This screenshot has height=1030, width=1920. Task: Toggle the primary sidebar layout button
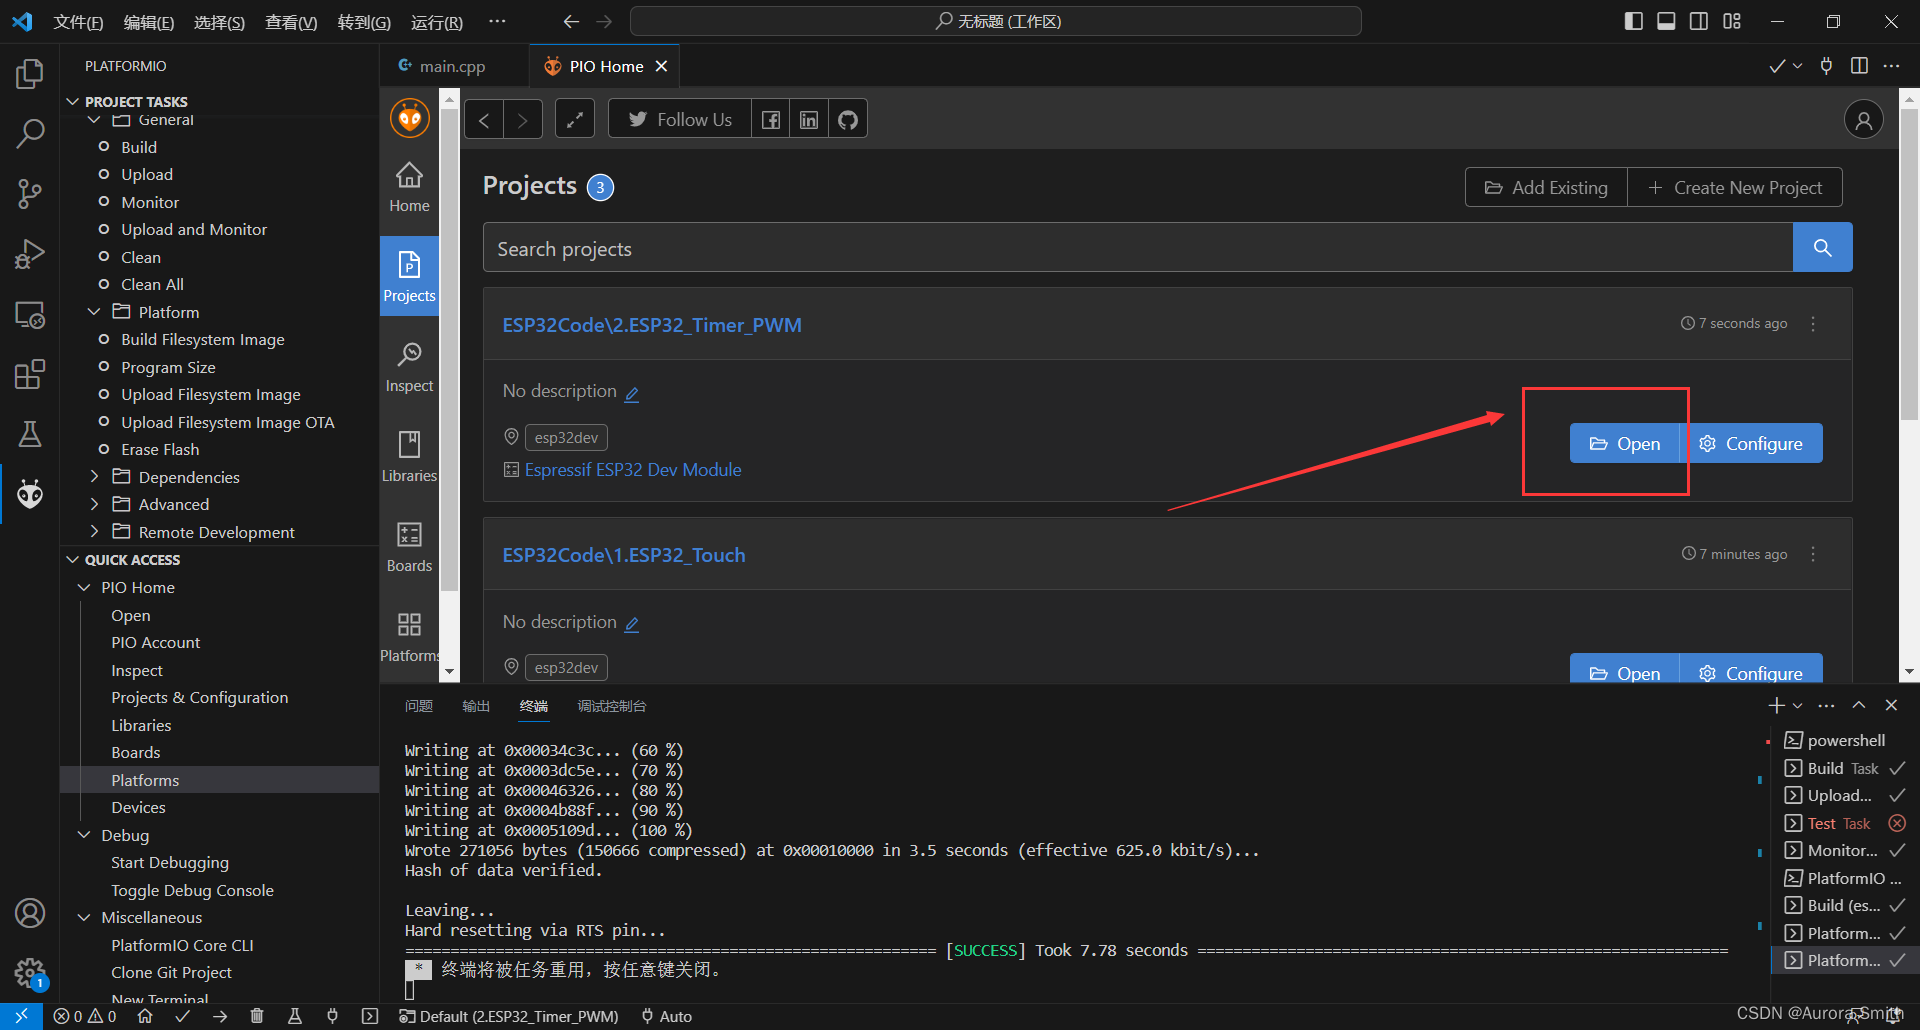1634,21
